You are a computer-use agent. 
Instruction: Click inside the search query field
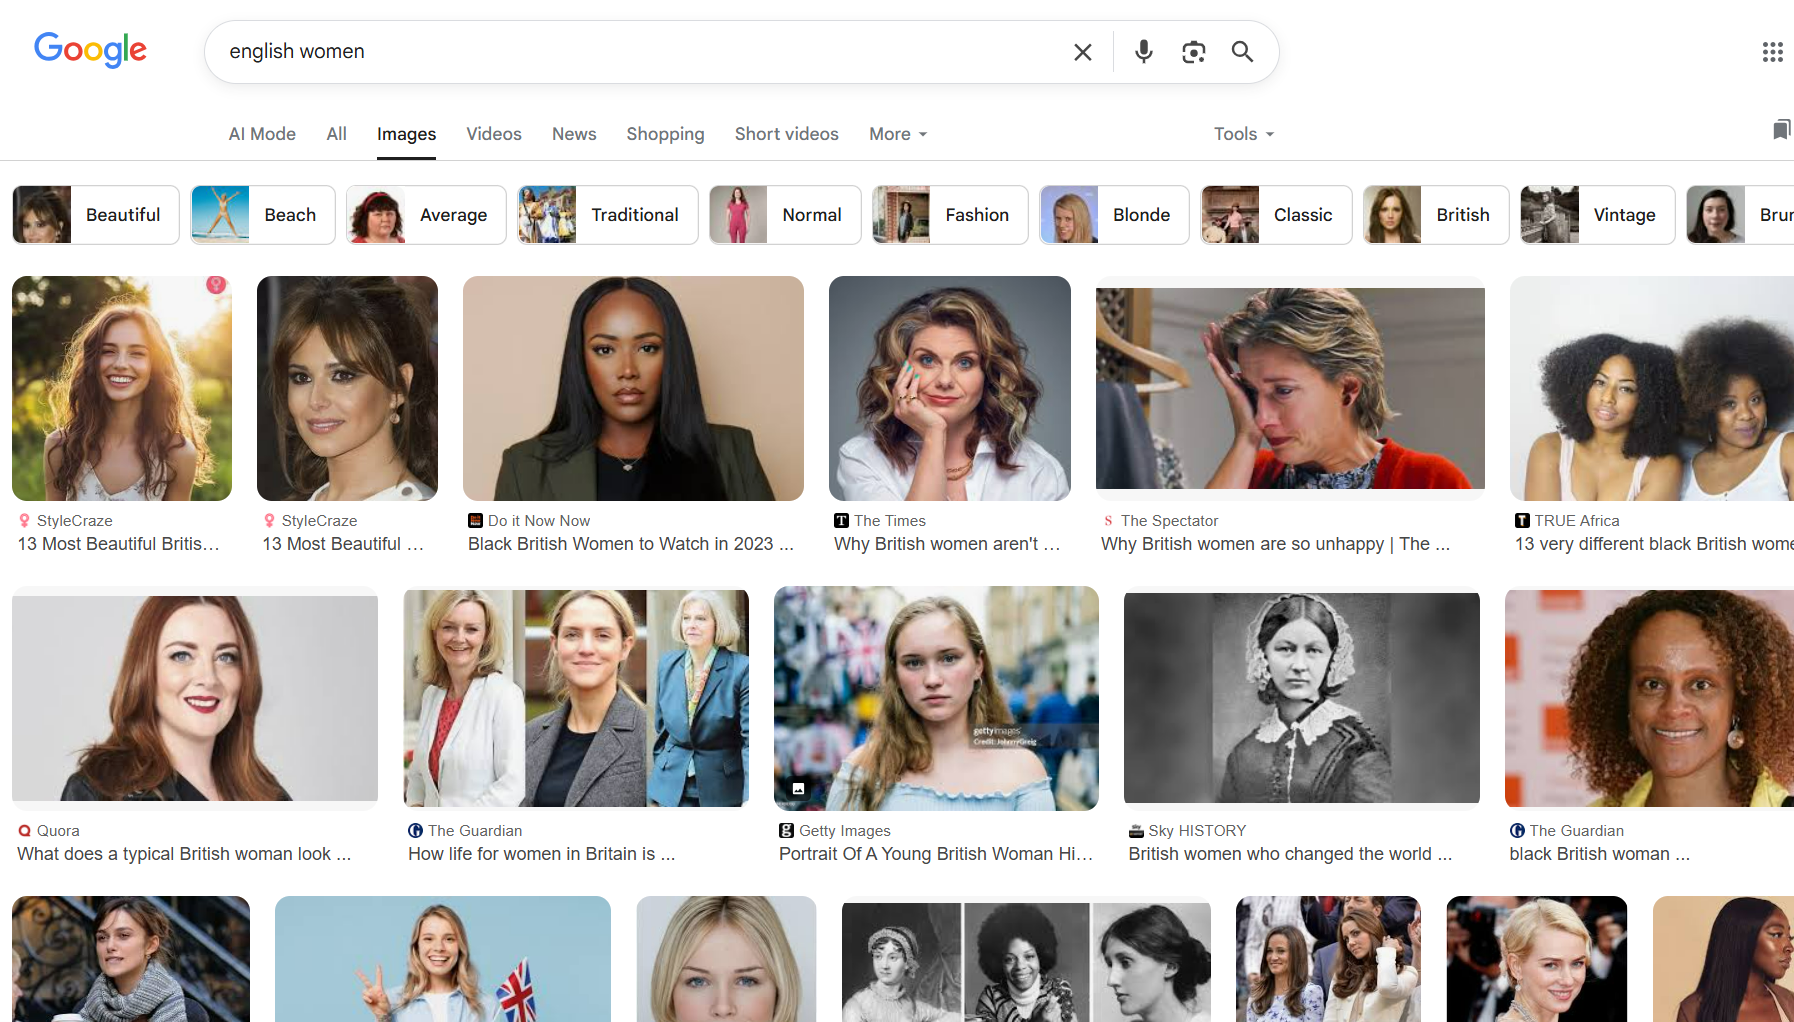640,52
